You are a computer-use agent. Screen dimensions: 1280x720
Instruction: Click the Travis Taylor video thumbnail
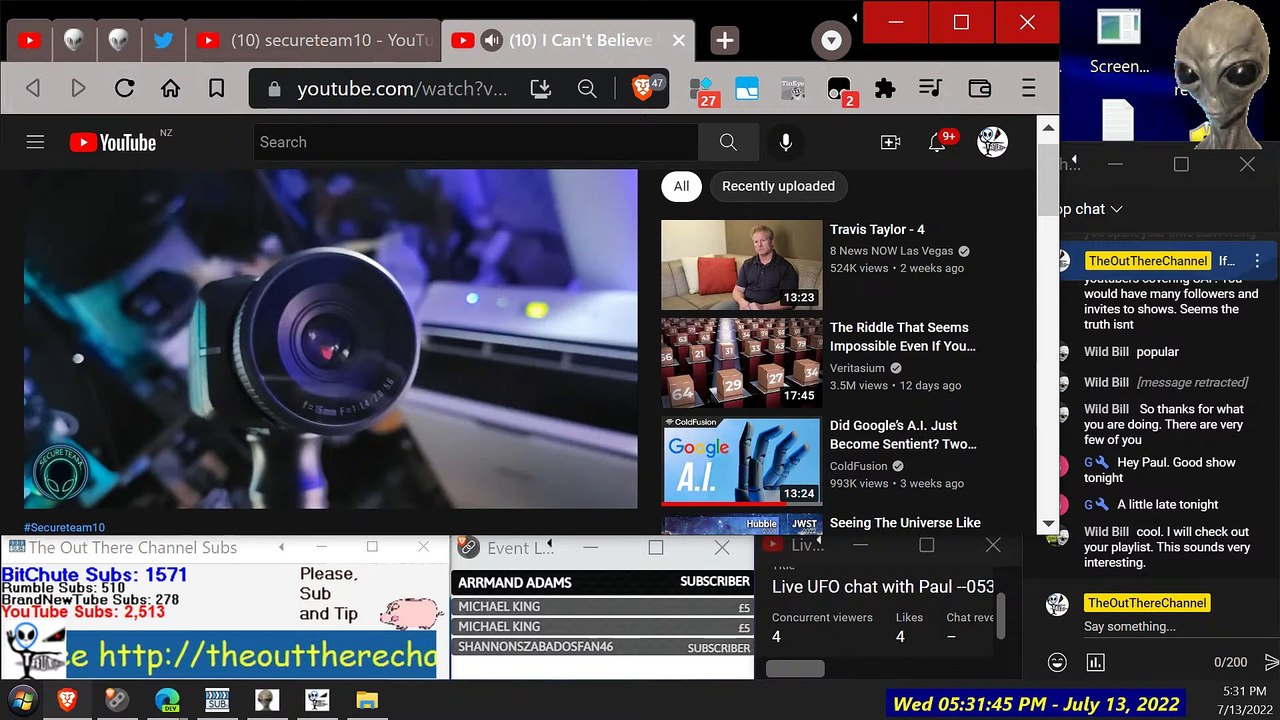click(x=741, y=265)
